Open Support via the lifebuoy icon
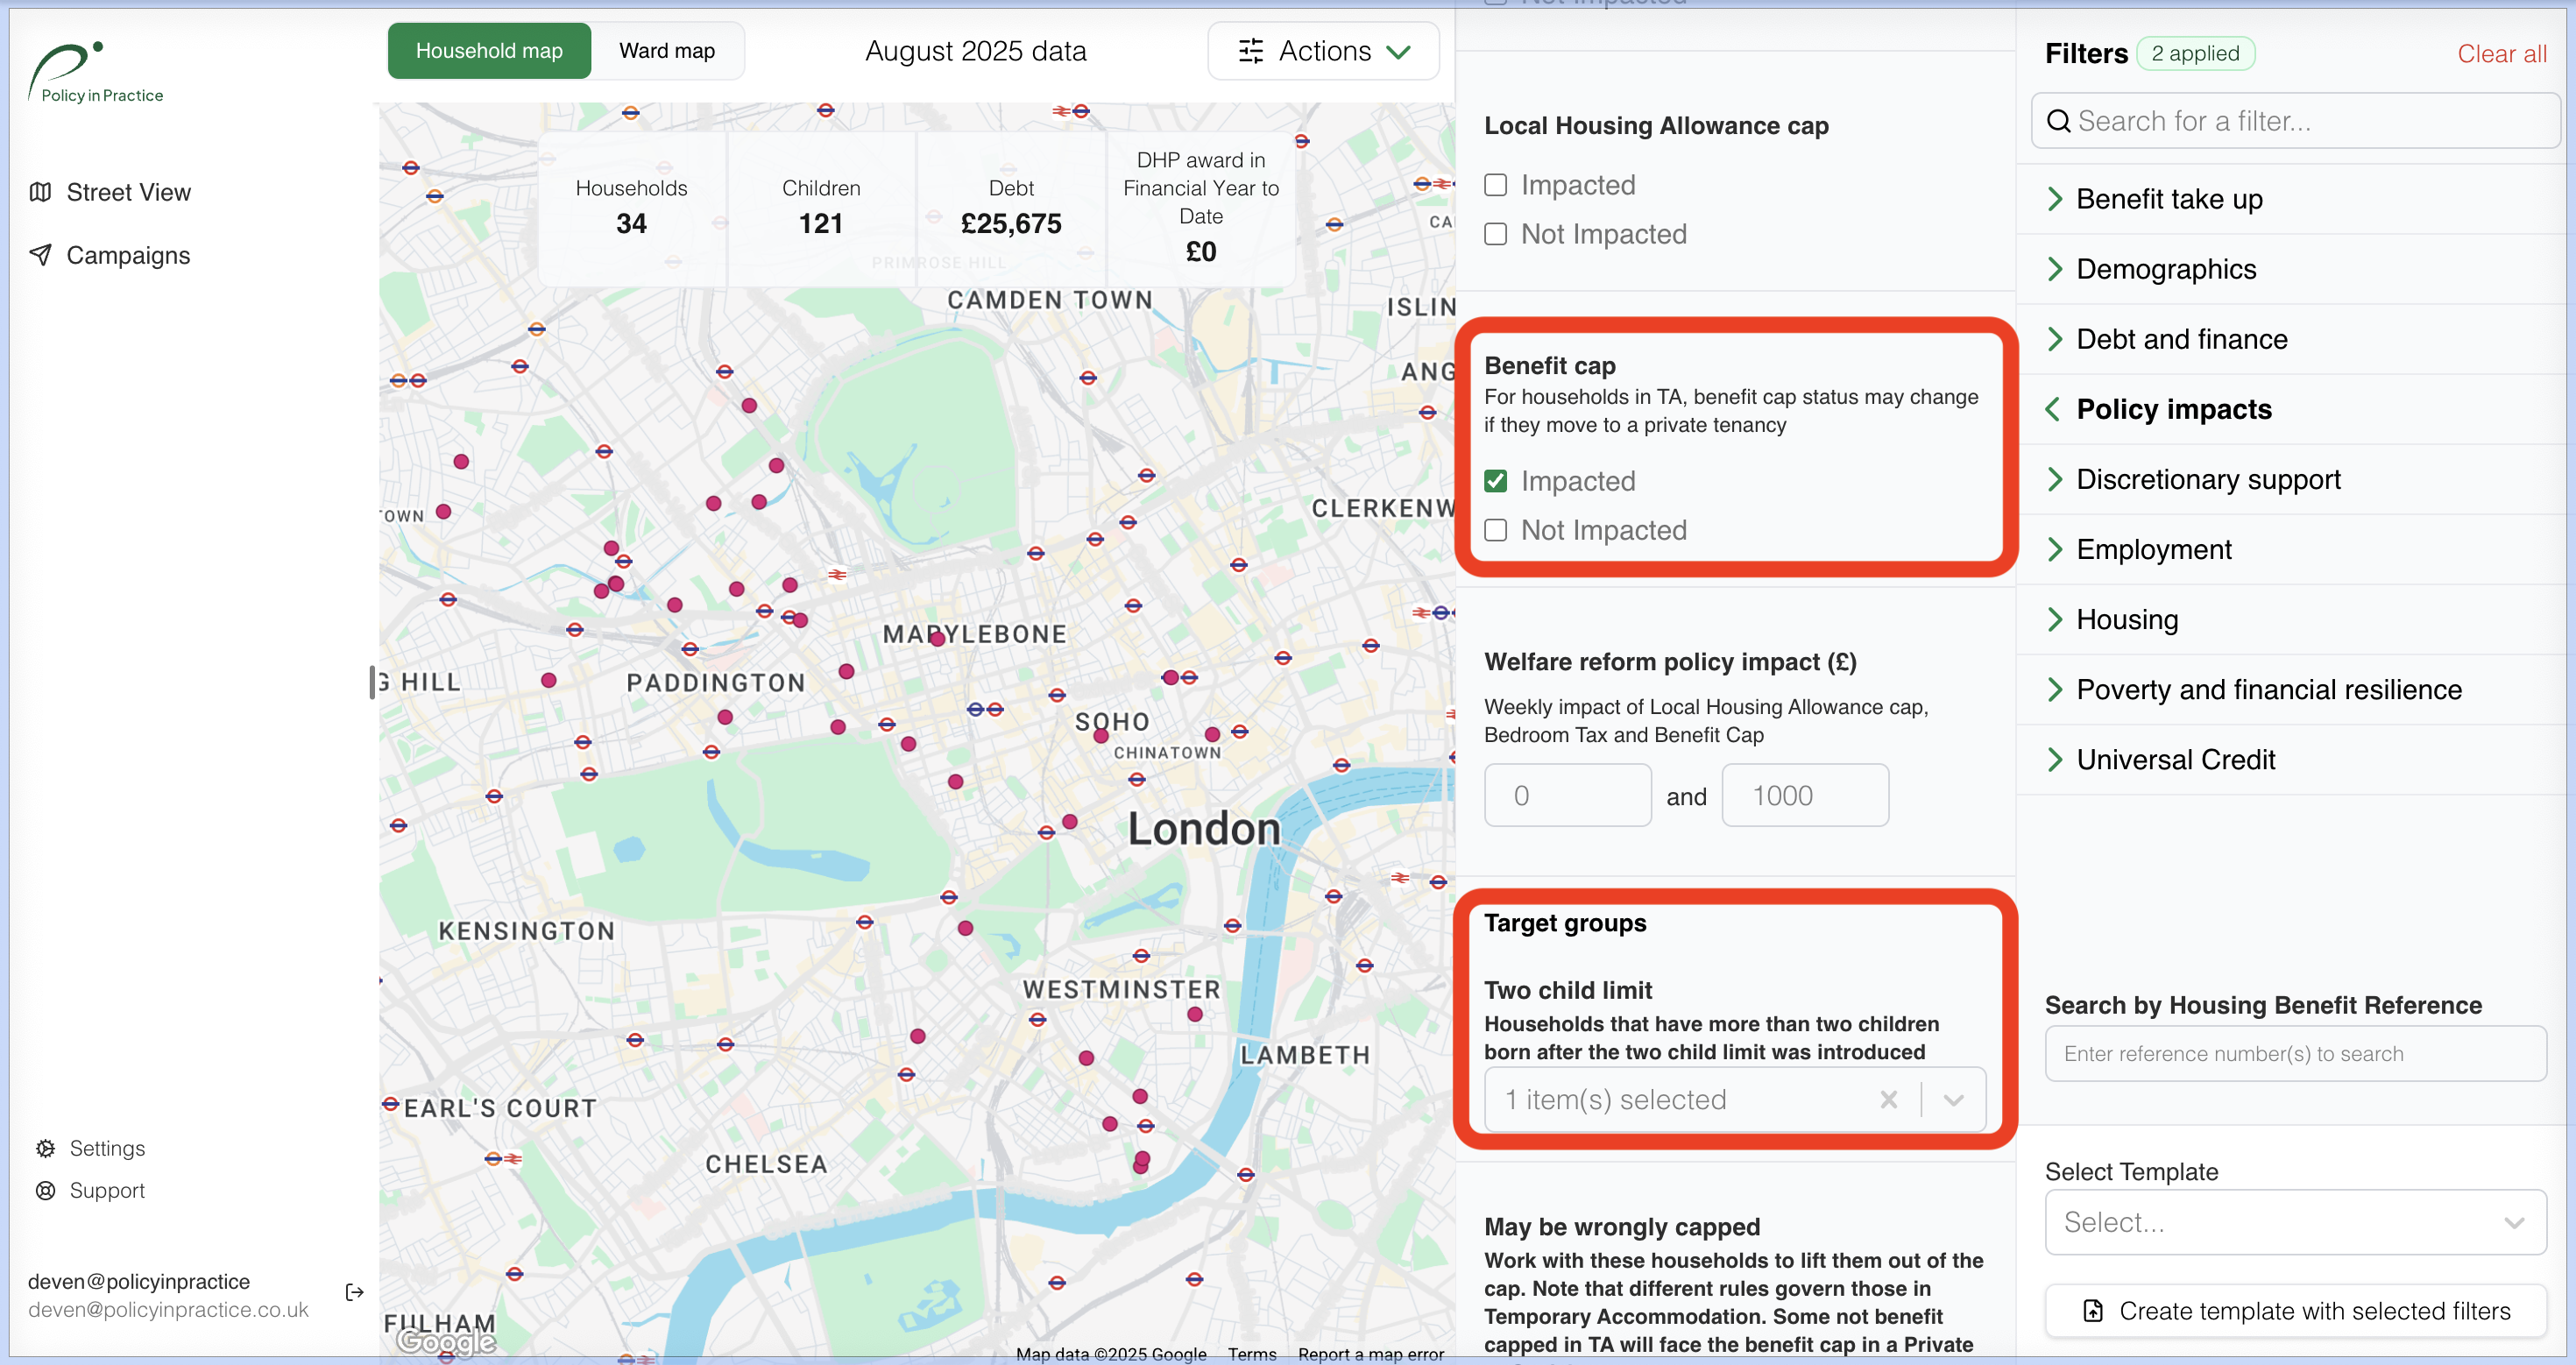 45,1190
